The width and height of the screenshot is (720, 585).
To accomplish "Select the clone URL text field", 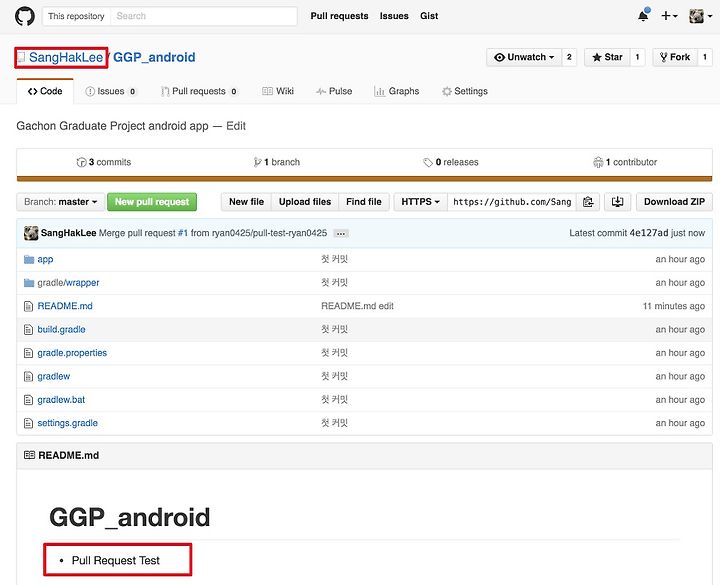I will [512, 202].
